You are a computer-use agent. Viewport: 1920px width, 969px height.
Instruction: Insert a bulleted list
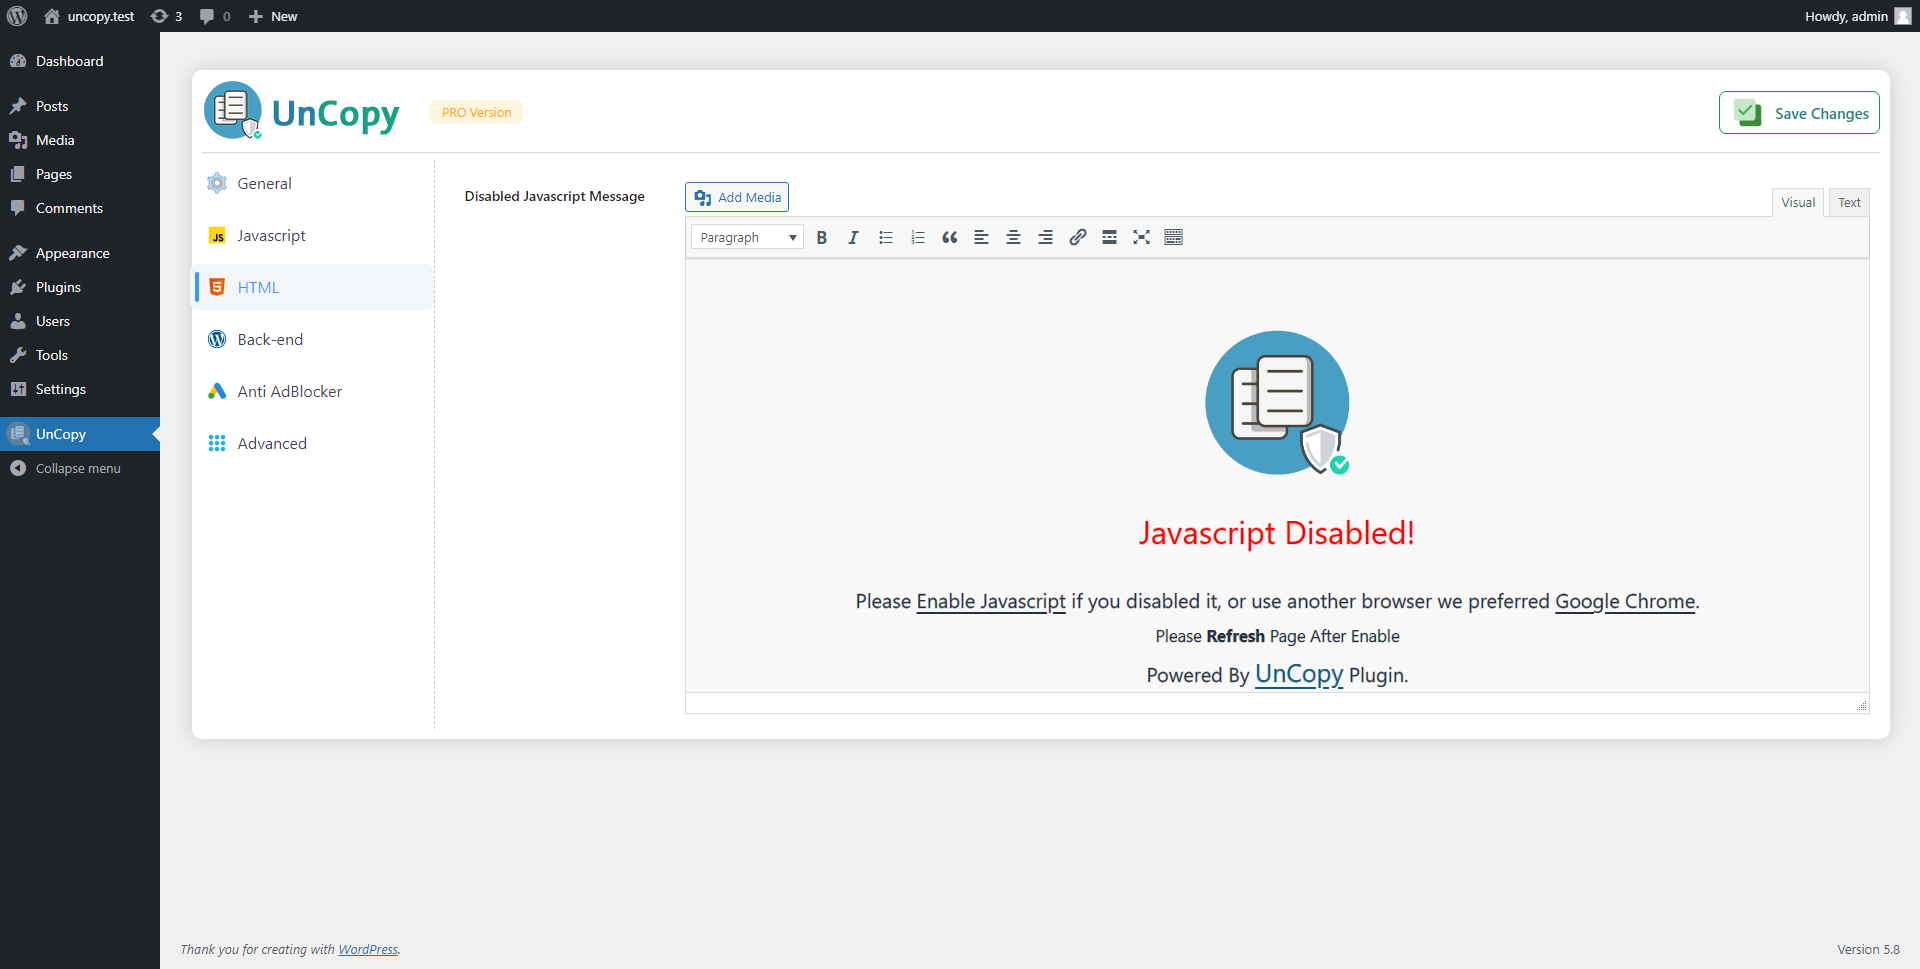click(885, 238)
